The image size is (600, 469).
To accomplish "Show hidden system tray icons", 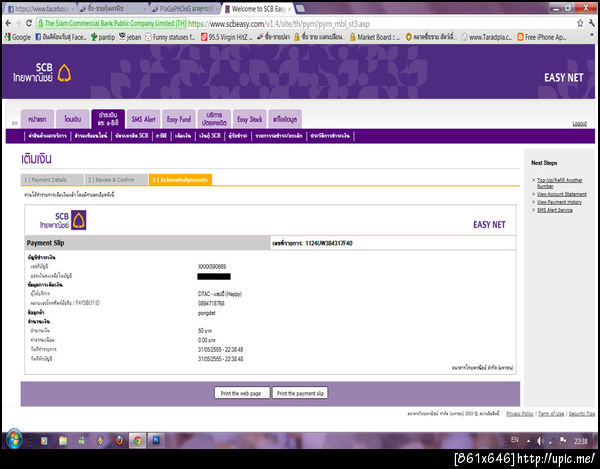I will tap(528, 441).
